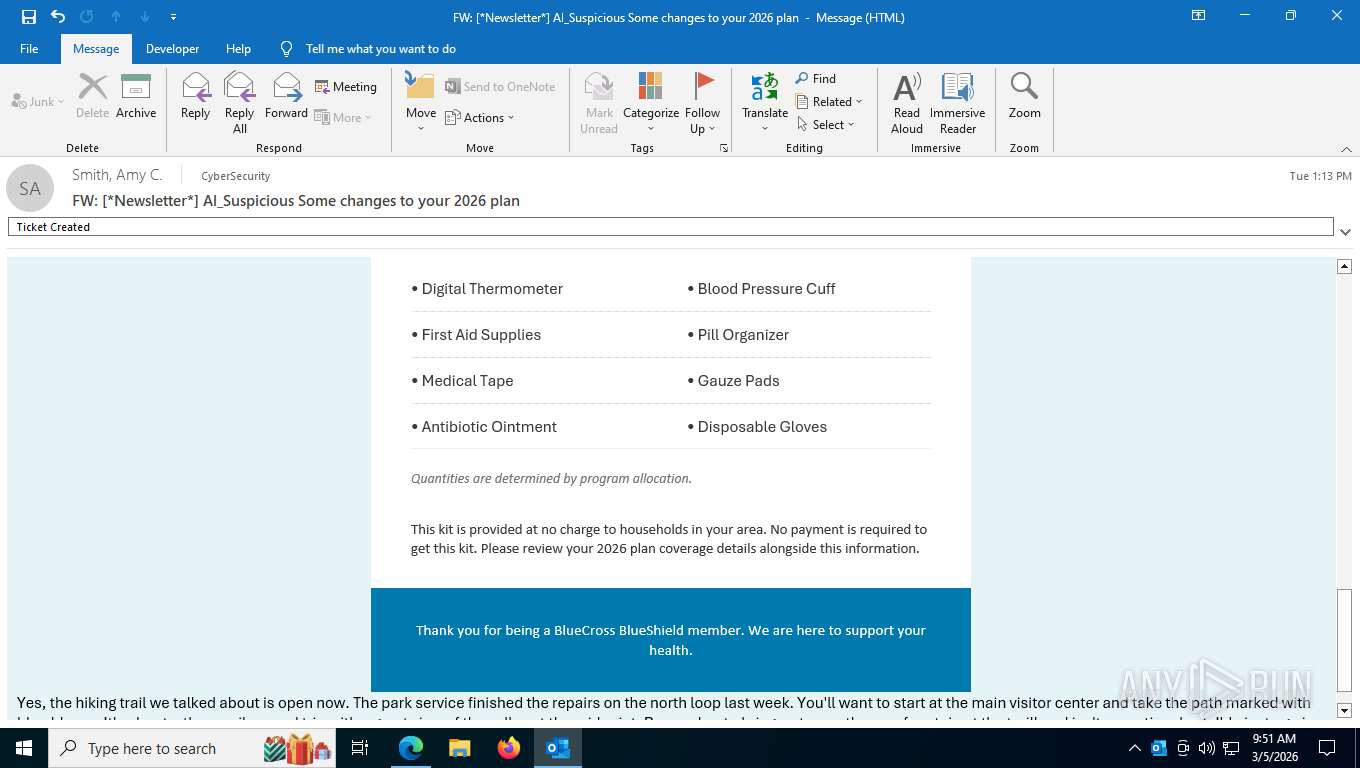Open the Zoom dialog

click(x=1024, y=97)
